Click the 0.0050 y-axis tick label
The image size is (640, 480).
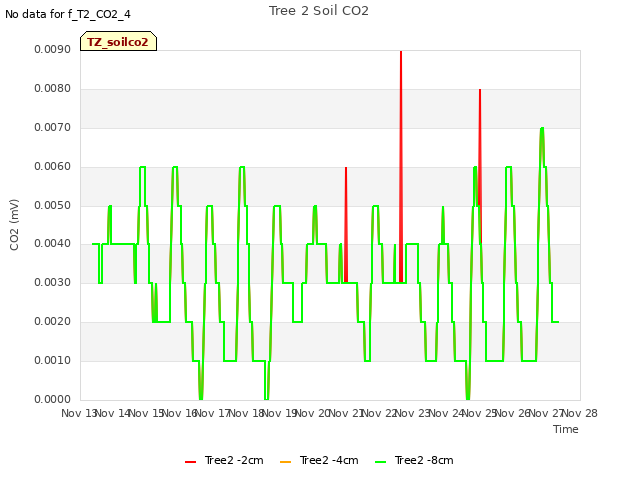click(x=53, y=205)
